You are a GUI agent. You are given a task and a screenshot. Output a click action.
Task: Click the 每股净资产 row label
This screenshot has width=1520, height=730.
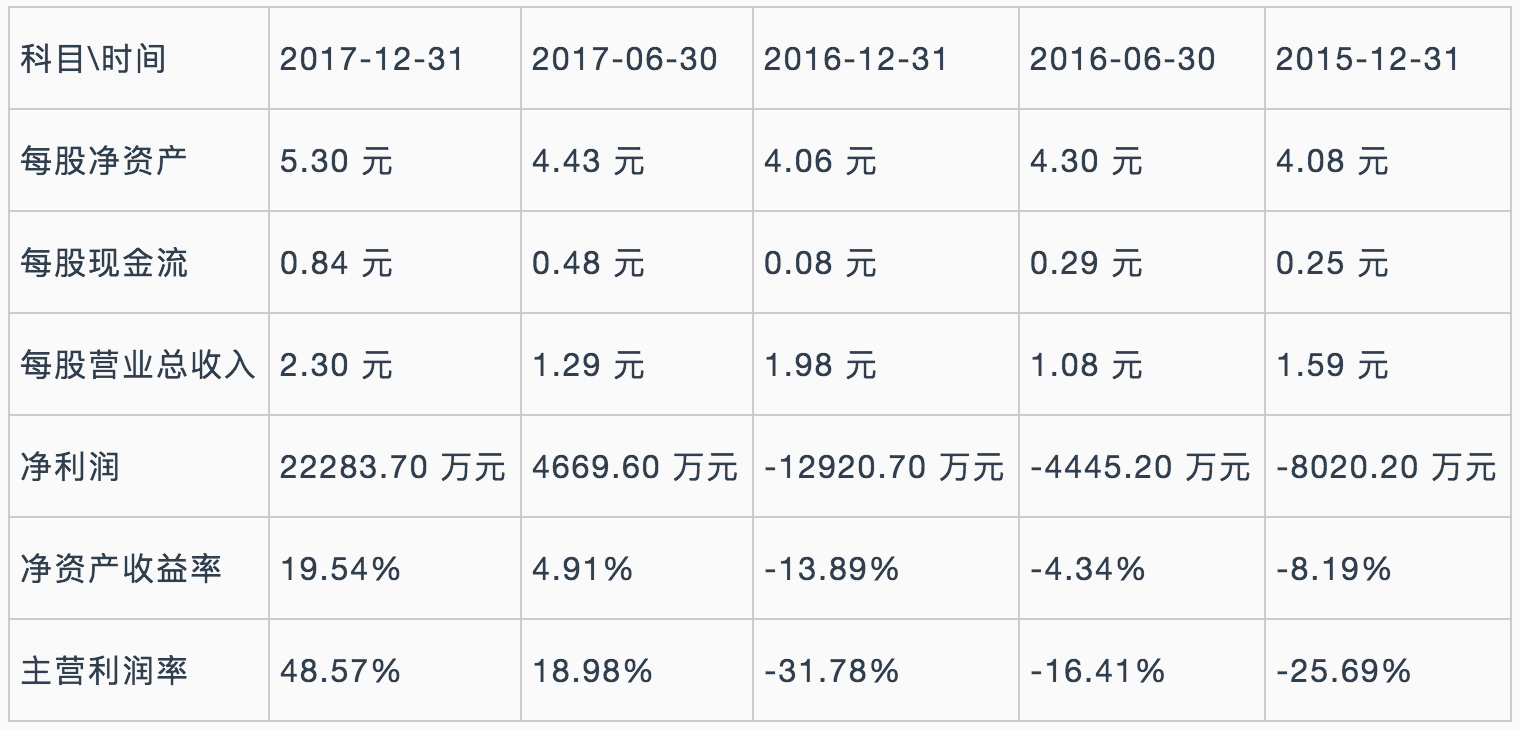105,161
